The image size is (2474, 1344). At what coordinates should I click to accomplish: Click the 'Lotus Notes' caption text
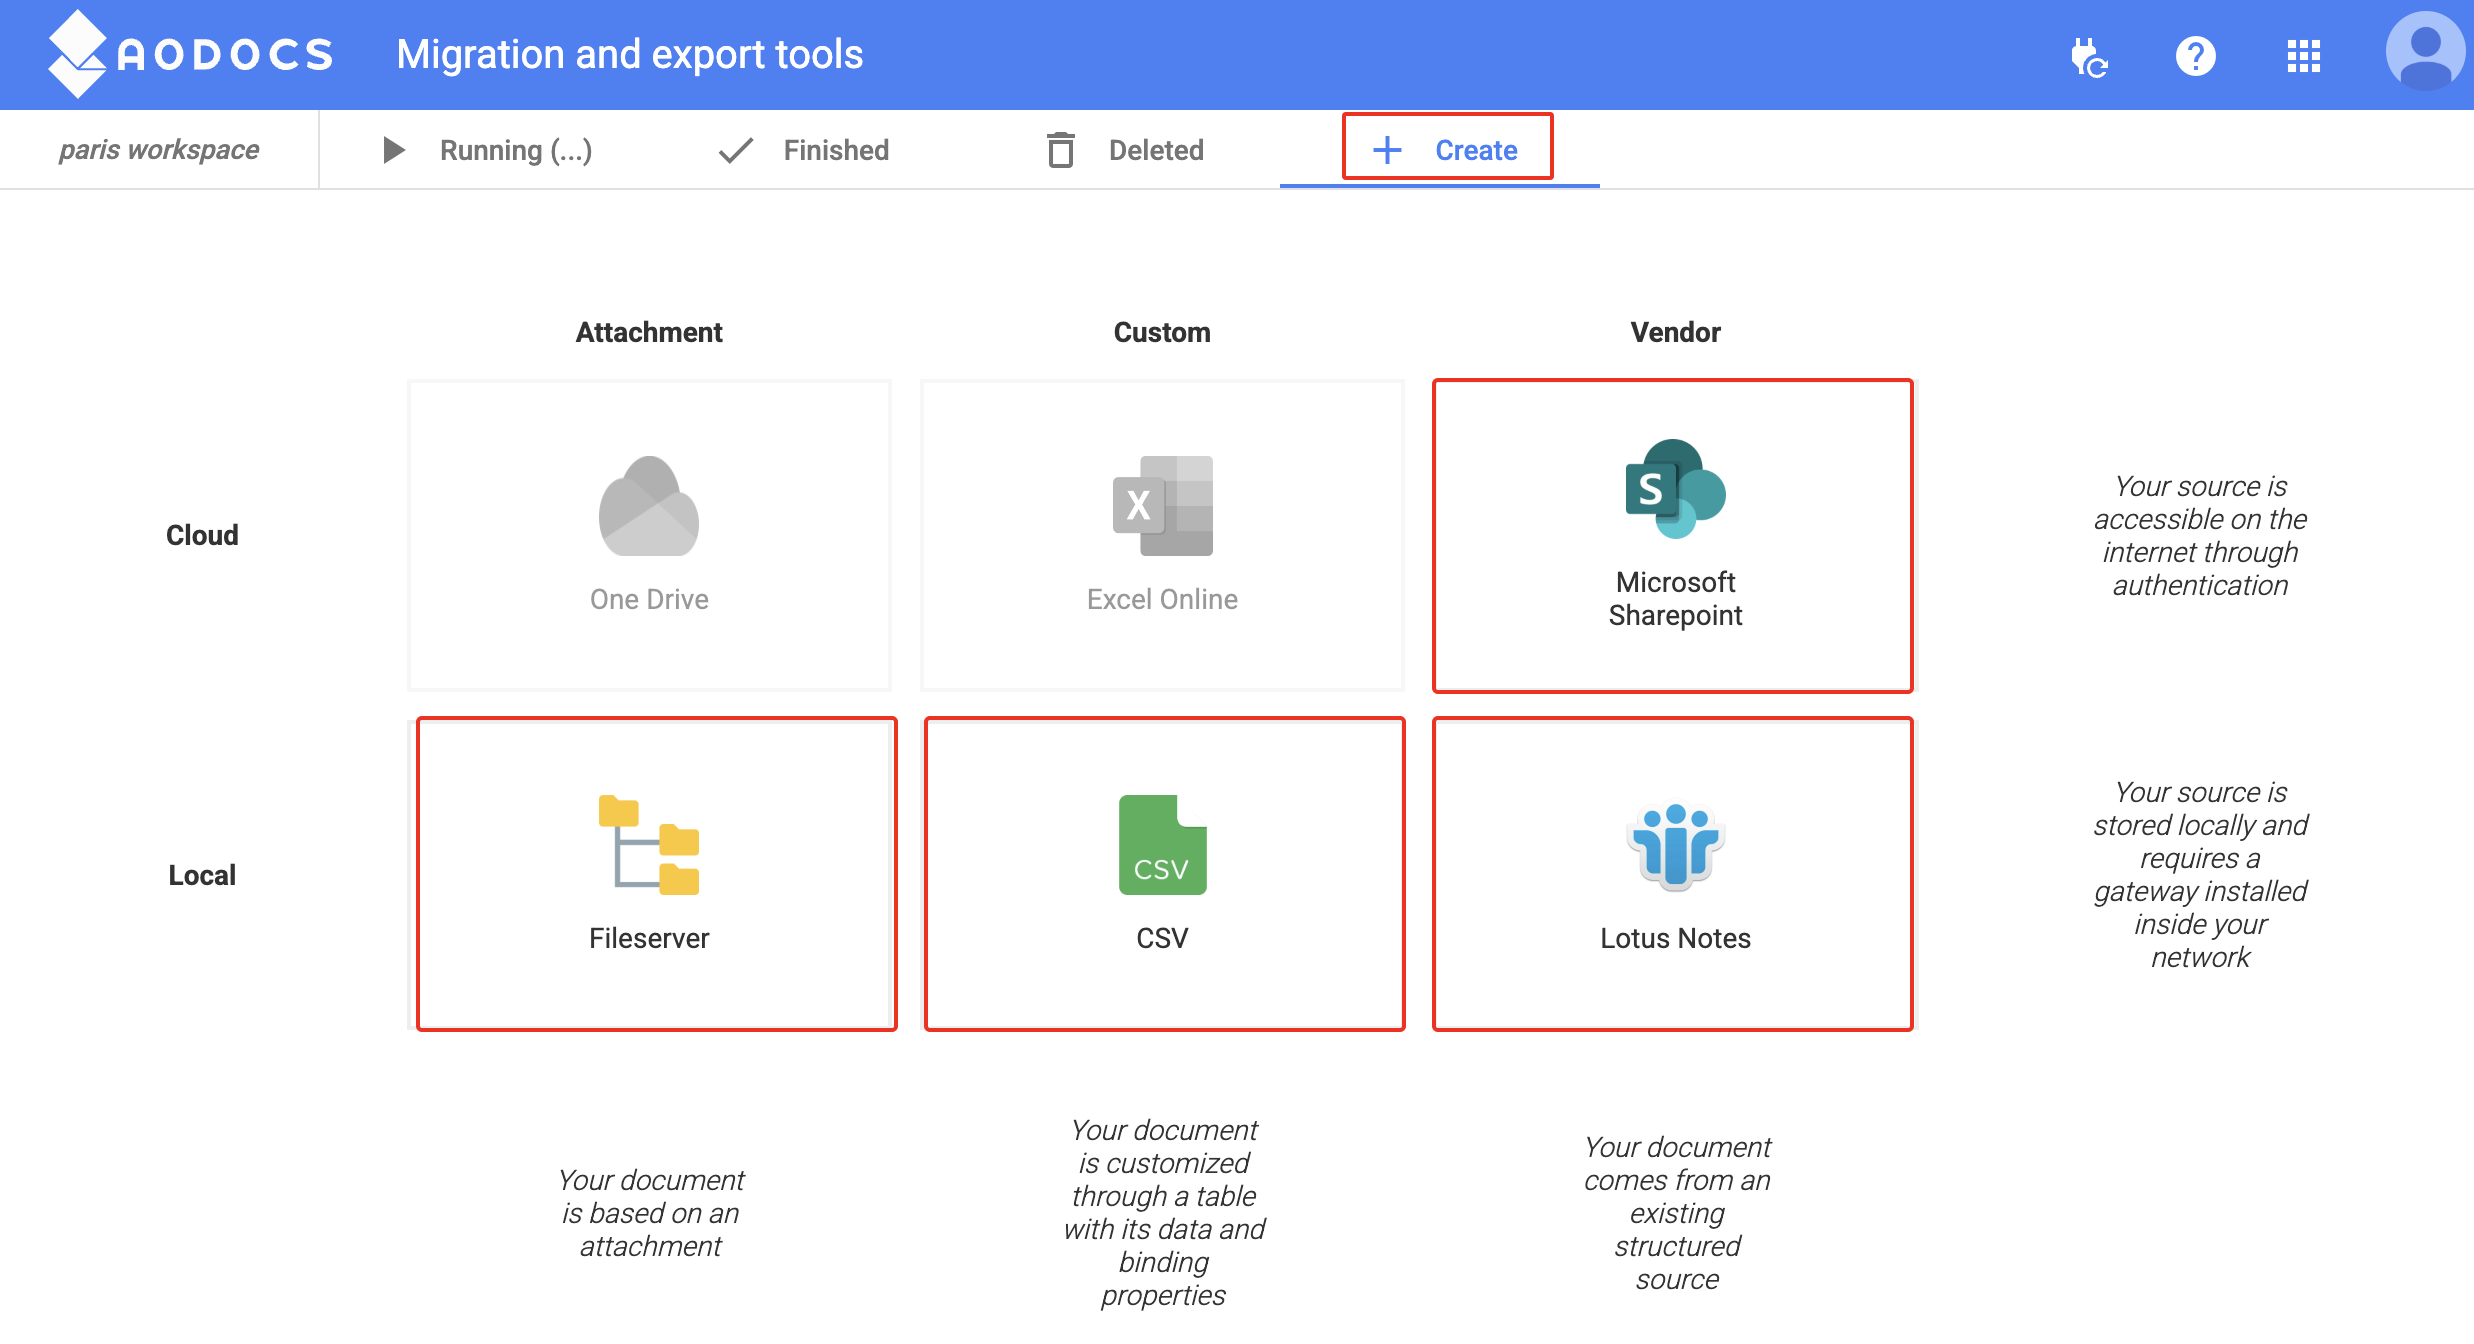1676,938
